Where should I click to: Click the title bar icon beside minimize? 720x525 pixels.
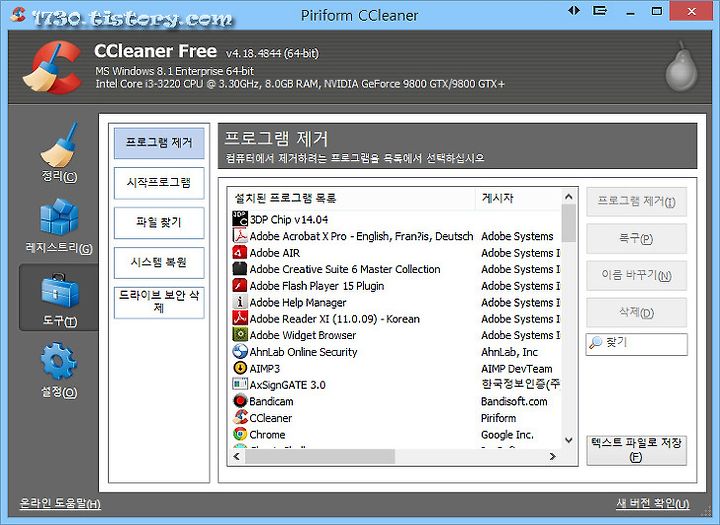600,10
